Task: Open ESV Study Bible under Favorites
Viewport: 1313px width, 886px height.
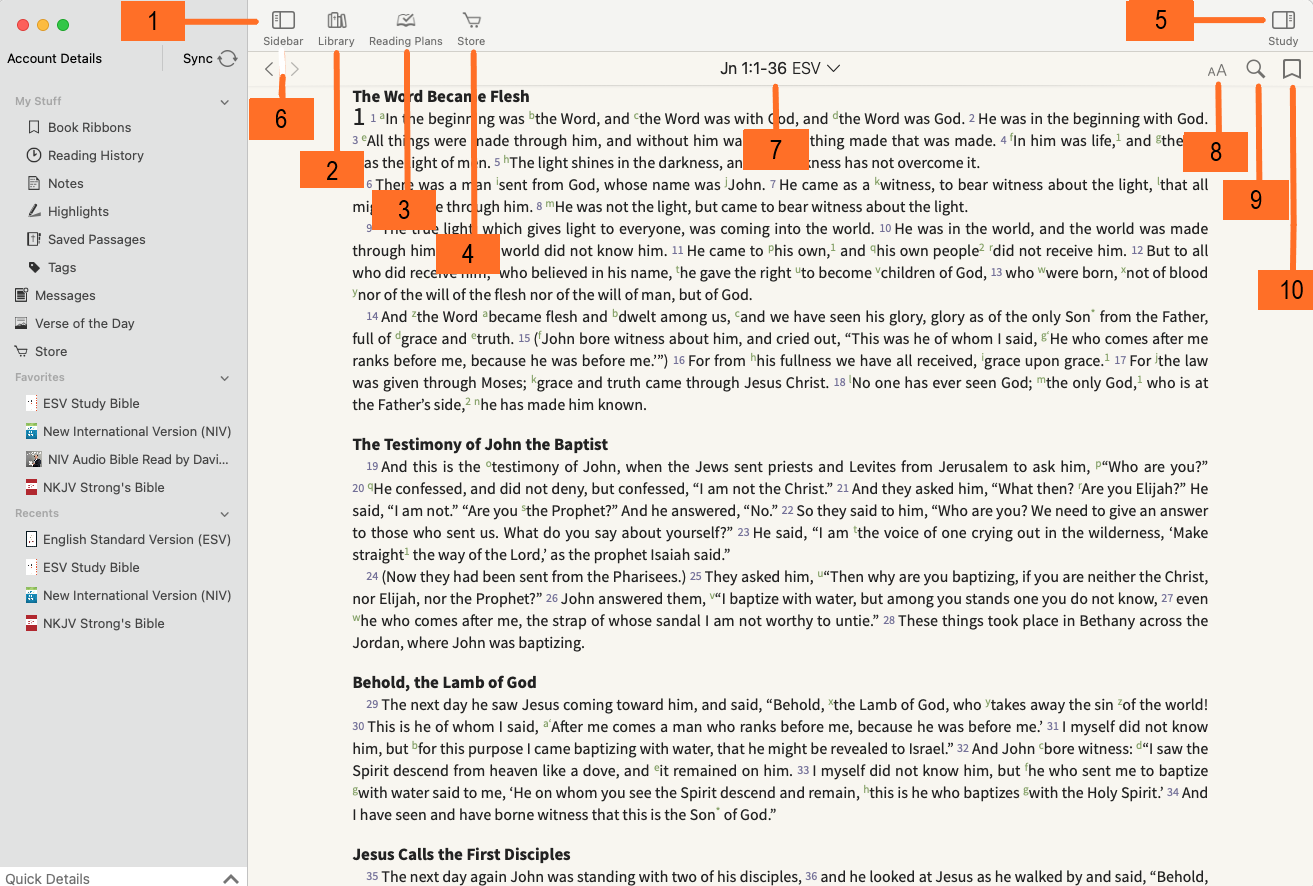Action: click(91, 403)
